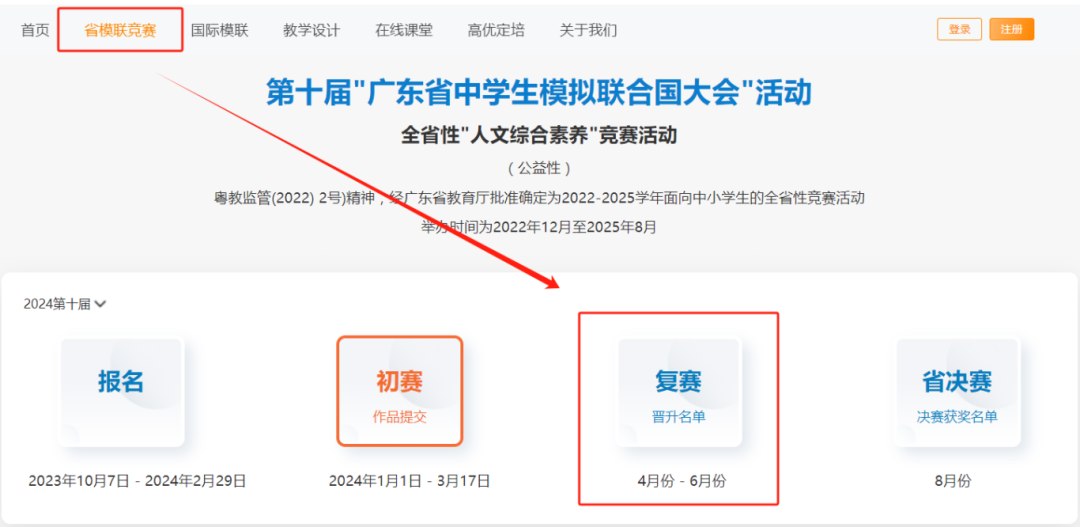Screen dimensions: 1080x527
Task: Go to the 首页 home page
Action: point(35,30)
